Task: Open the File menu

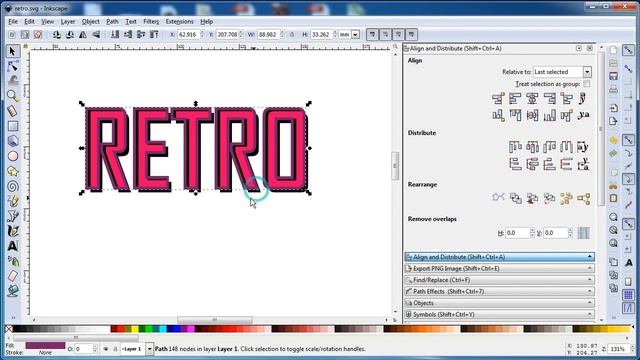Action: coord(13,22)
